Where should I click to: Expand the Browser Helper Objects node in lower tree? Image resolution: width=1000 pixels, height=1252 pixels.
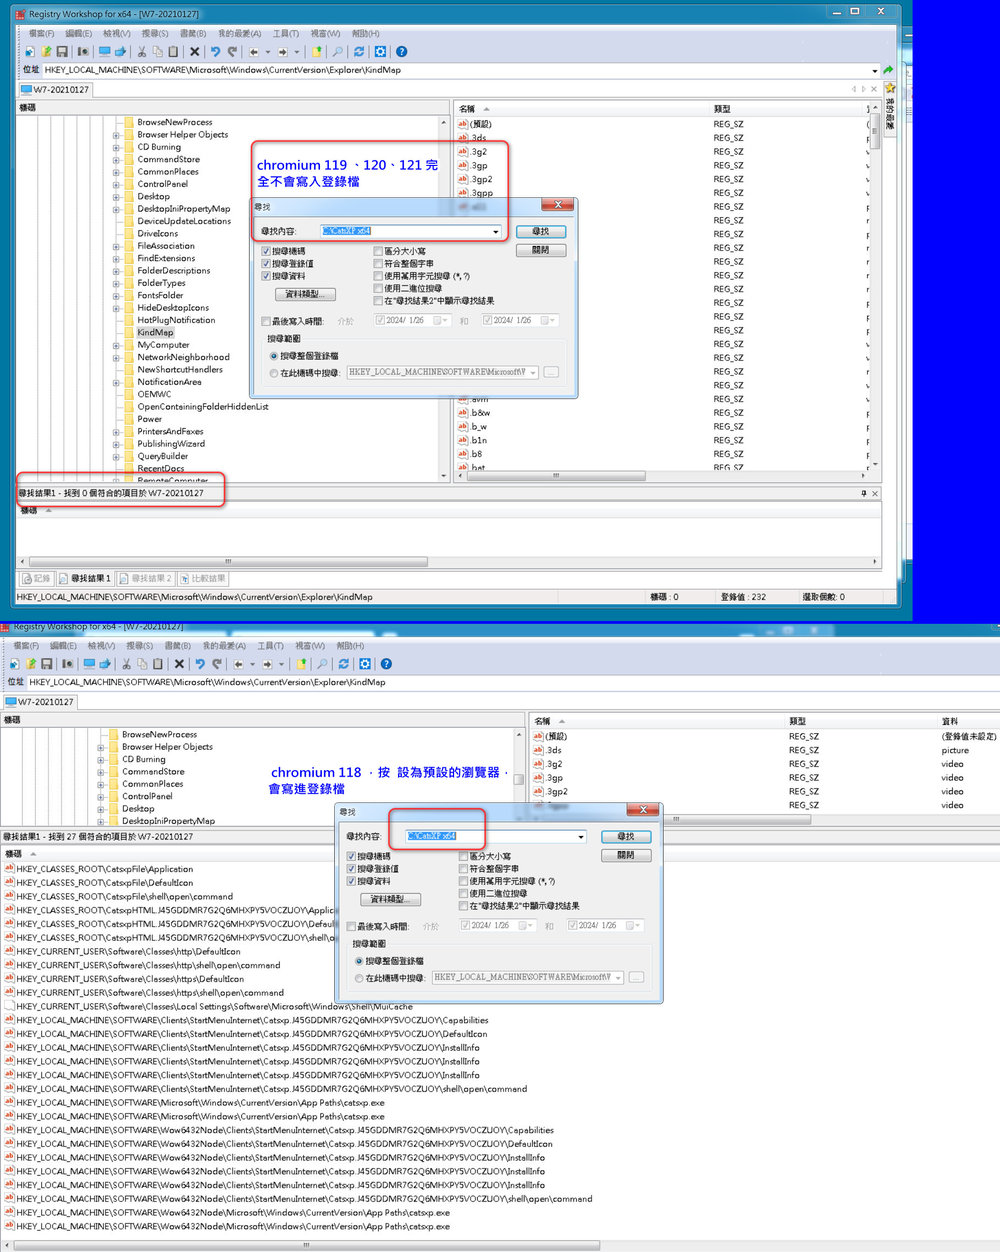coord(101,747)
